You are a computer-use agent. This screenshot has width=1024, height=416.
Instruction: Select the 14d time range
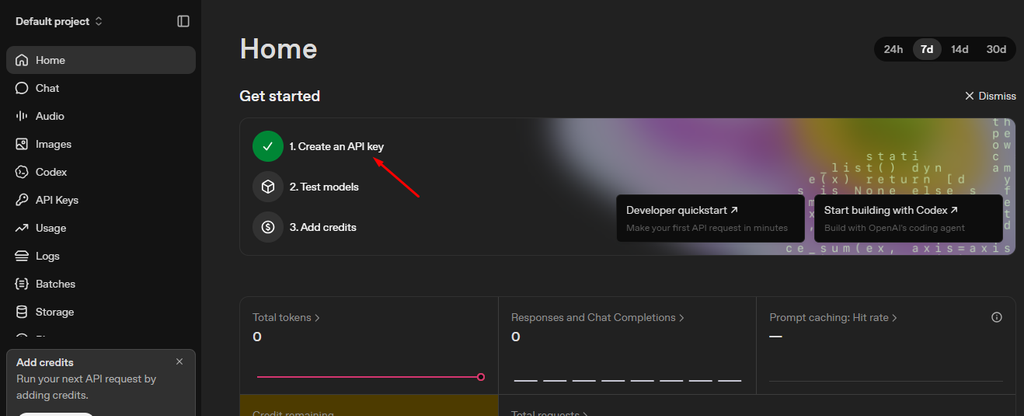959,49
